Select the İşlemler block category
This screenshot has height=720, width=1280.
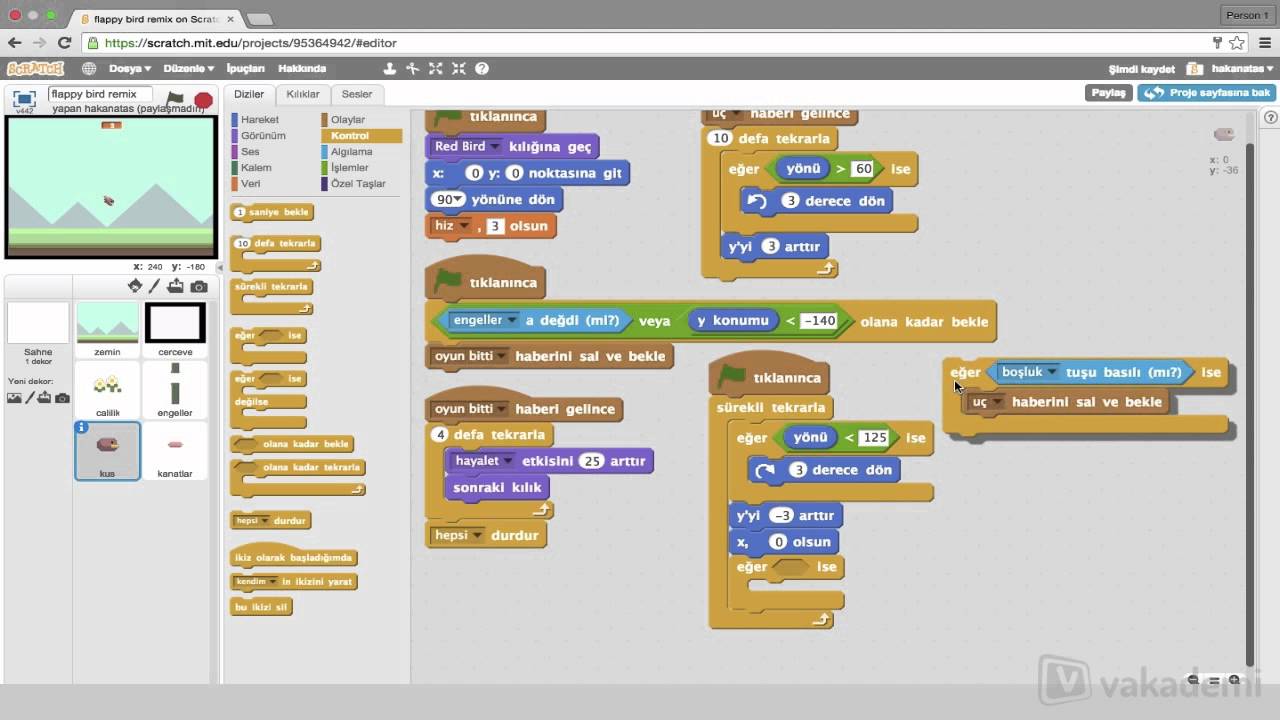pyautogui.click(x=350, y=168)
